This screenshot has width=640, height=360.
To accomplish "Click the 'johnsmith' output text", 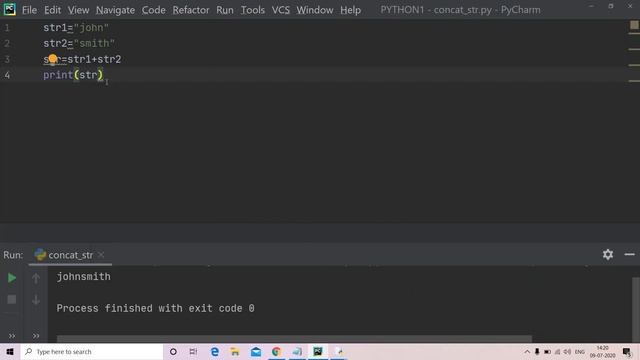I will (x=83, y=277).
